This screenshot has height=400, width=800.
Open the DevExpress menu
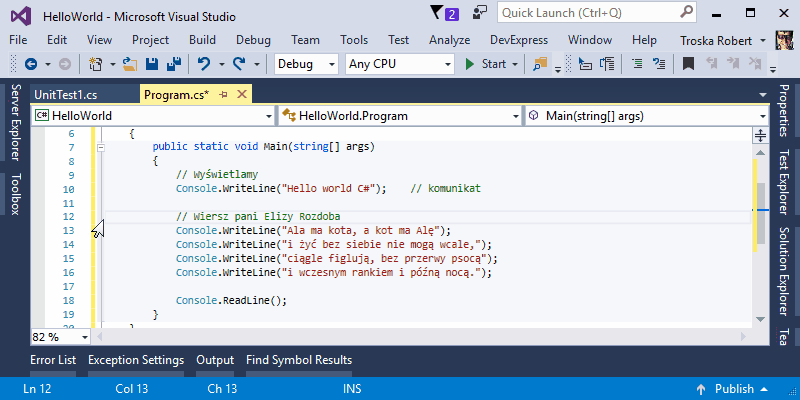[x=519, y=40]
